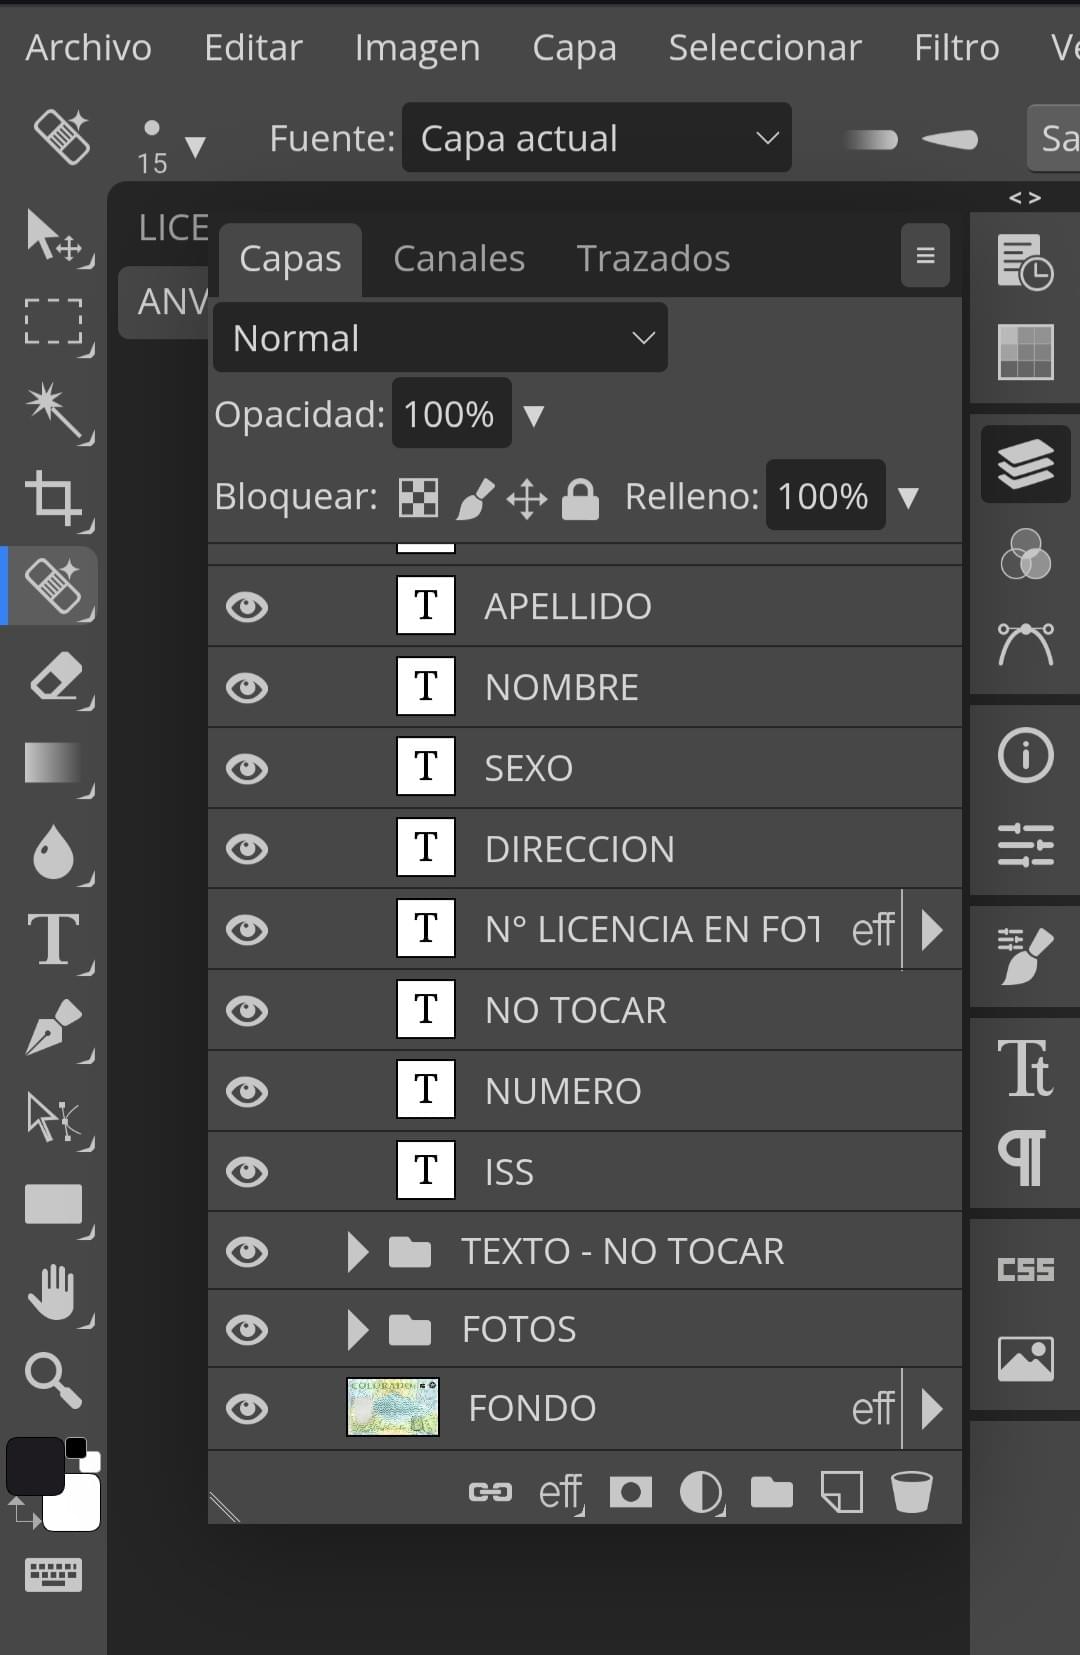The width and height of the screenshot is (1080, 1655).
Task: Select the Rectangle Select tool
Action: click(x=54, y=322)
